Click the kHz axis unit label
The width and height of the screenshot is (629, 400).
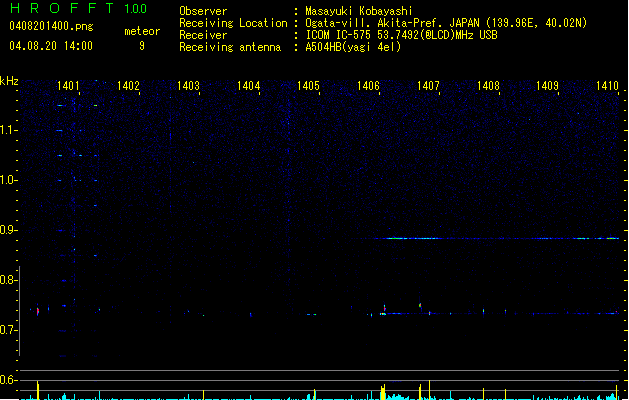point(9,81)
